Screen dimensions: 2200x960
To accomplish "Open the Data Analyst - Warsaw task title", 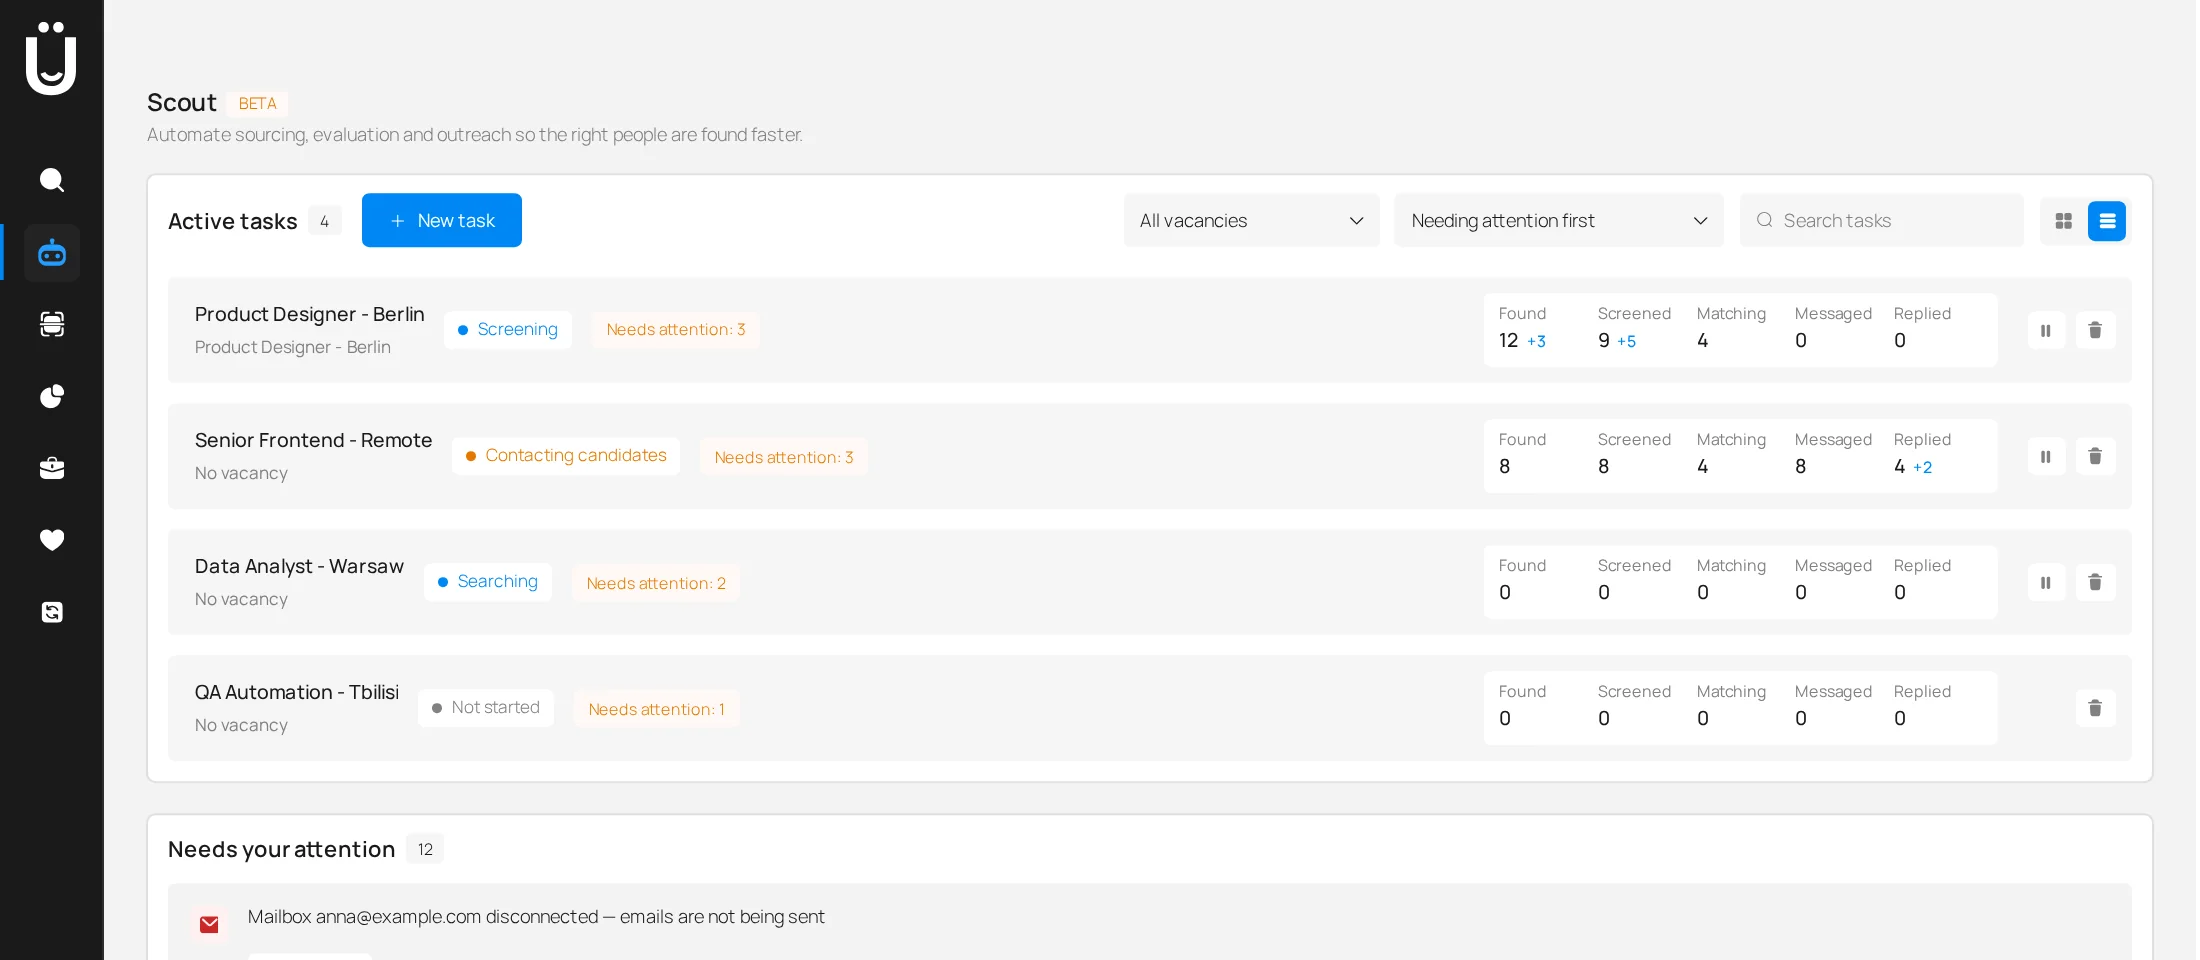I will (x=299, y=566).
